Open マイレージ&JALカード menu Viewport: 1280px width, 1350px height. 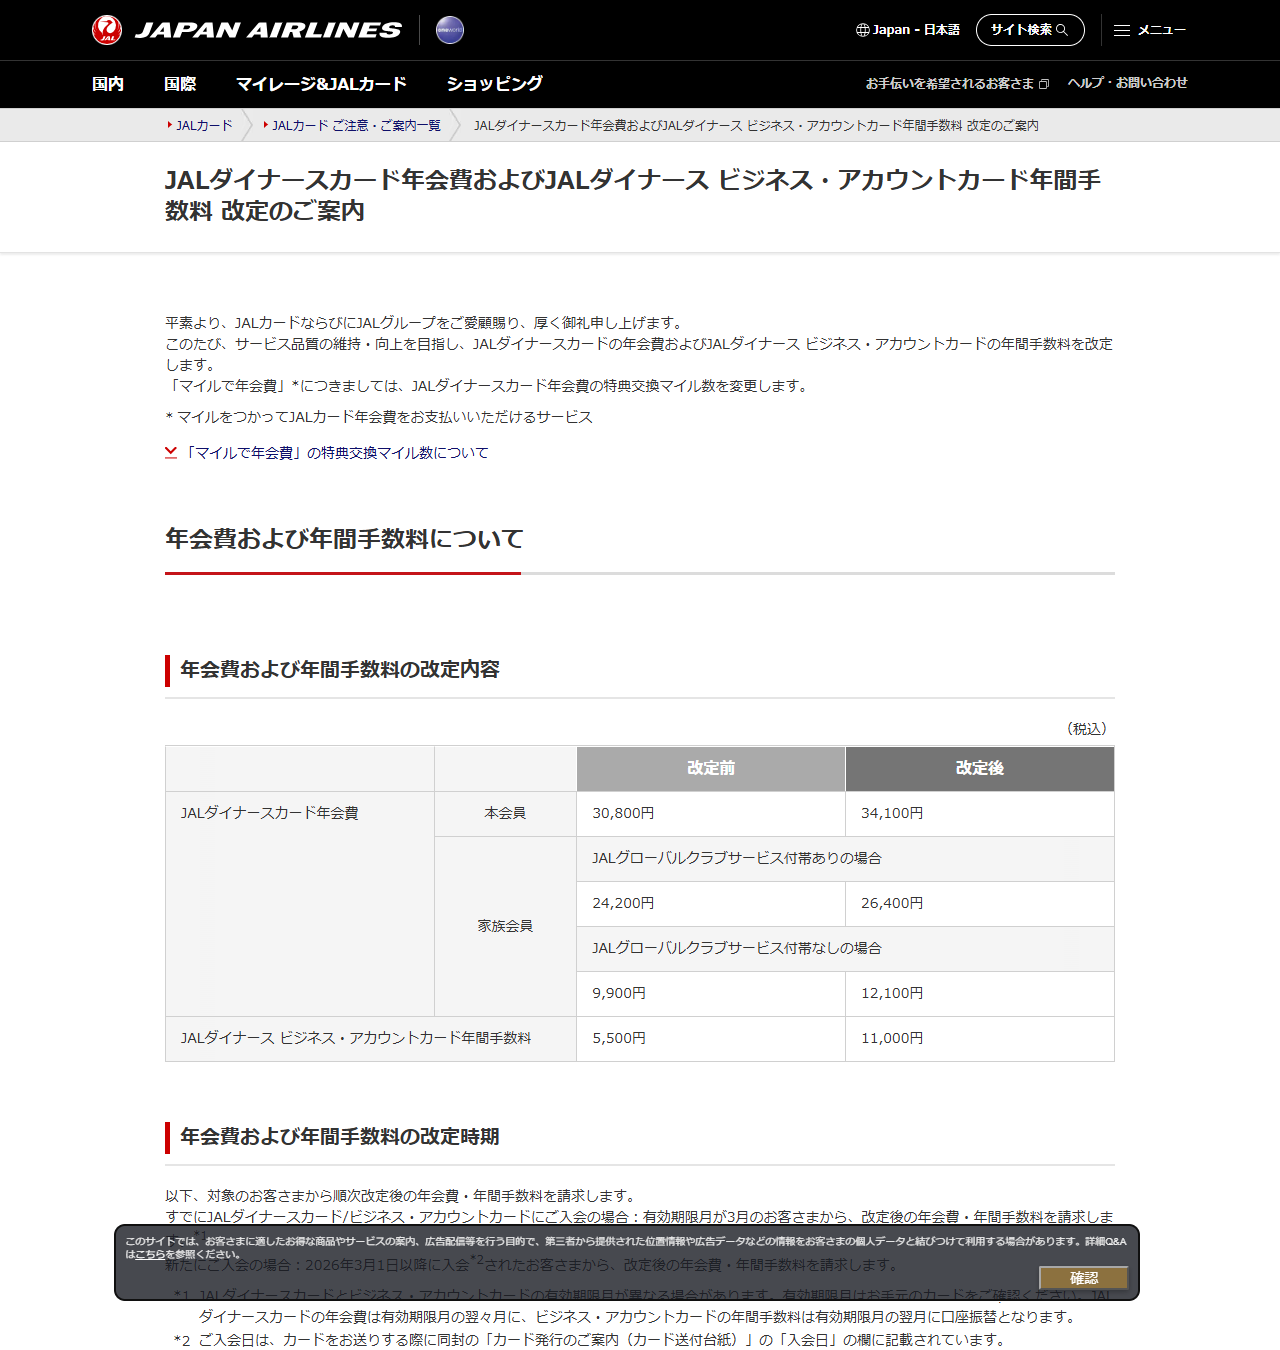(321, 84)
